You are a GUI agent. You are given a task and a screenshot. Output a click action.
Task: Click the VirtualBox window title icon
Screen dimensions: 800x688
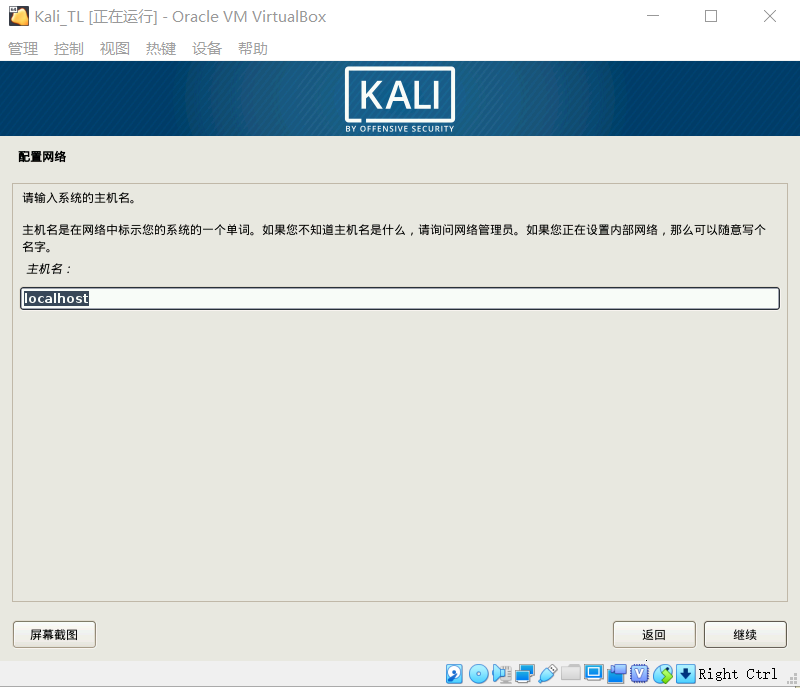19,16
